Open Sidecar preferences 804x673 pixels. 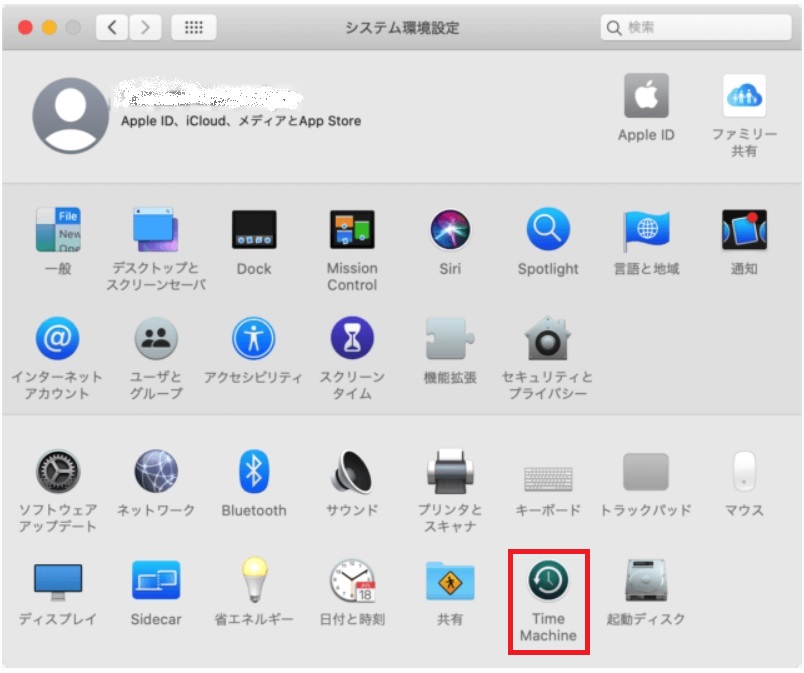[x=156, y=580]
